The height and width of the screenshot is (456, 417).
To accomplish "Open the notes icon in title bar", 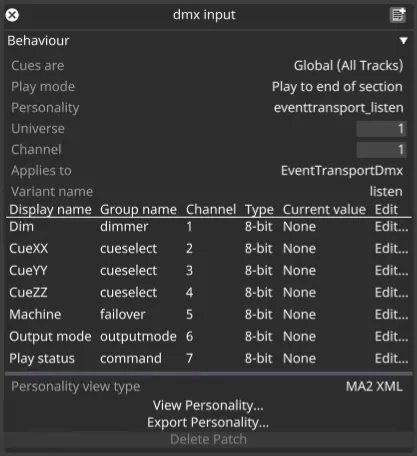I will (x=398, y=15).
